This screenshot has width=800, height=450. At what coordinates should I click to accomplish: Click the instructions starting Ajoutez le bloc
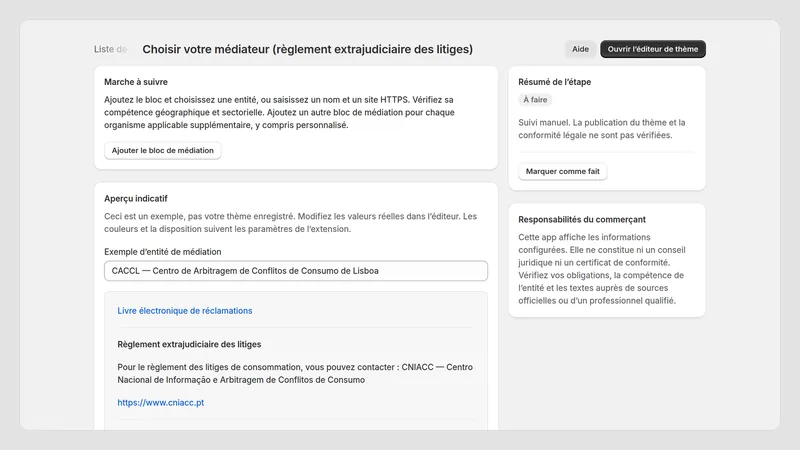tap(279, 112)
